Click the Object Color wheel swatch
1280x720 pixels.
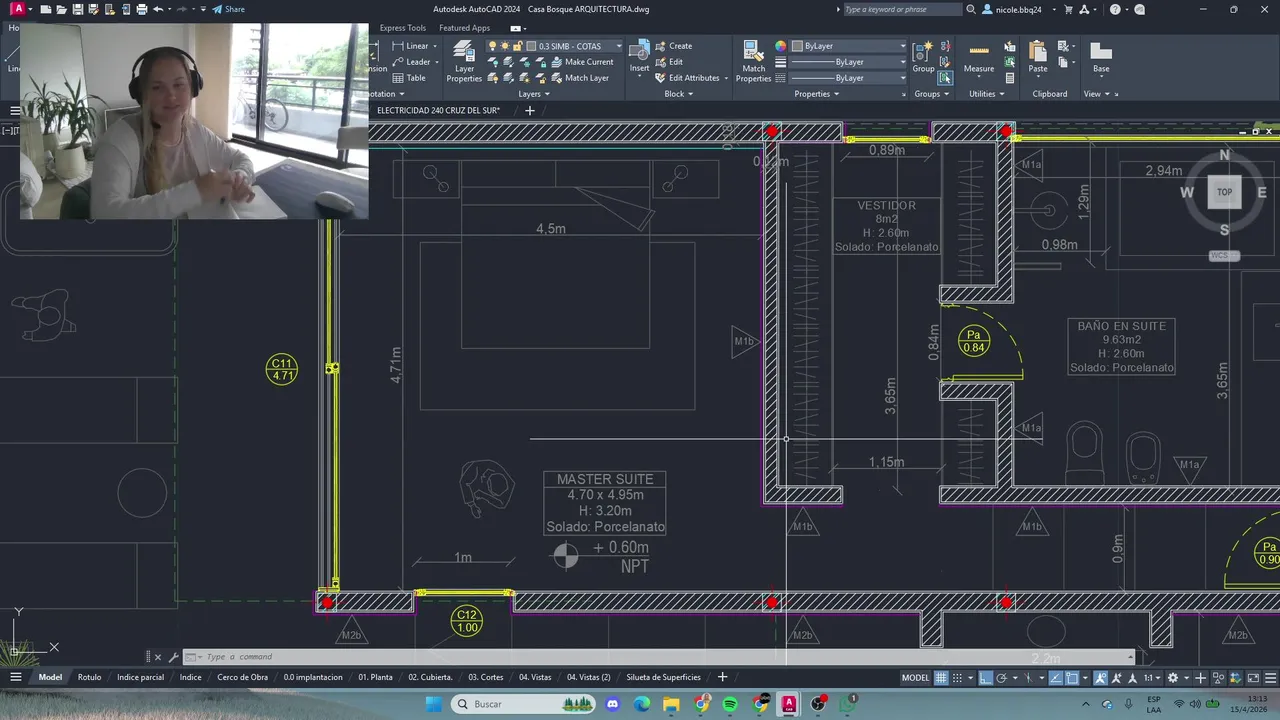[x=780, y=46]
